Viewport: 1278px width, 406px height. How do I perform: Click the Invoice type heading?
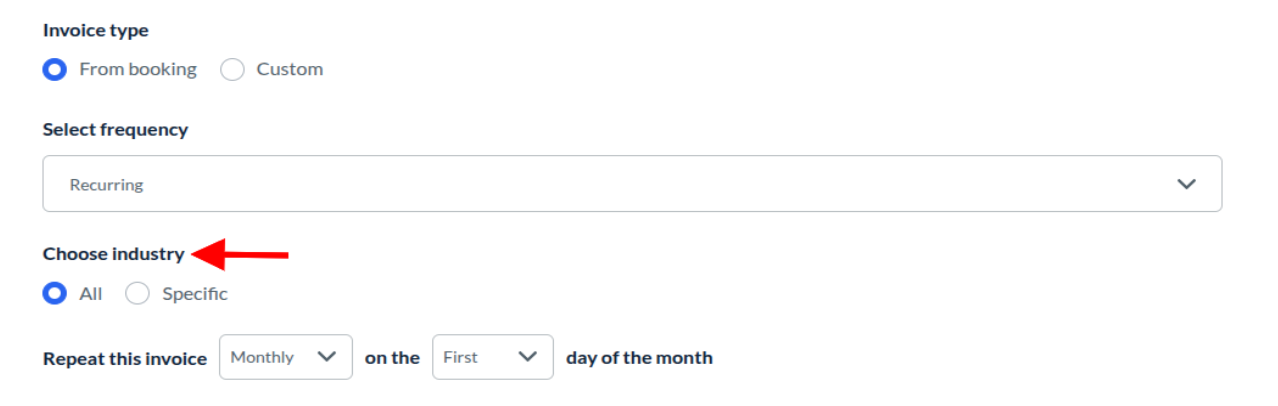tap(96, 31)
